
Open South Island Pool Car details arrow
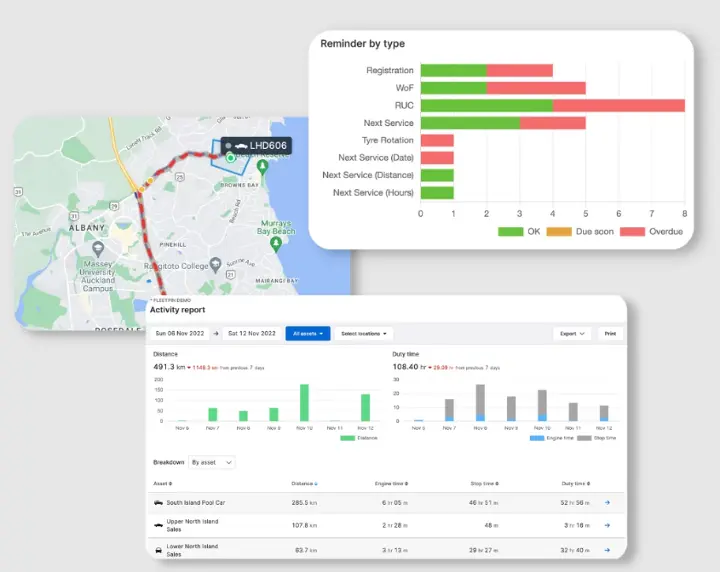tap(608, 503)
